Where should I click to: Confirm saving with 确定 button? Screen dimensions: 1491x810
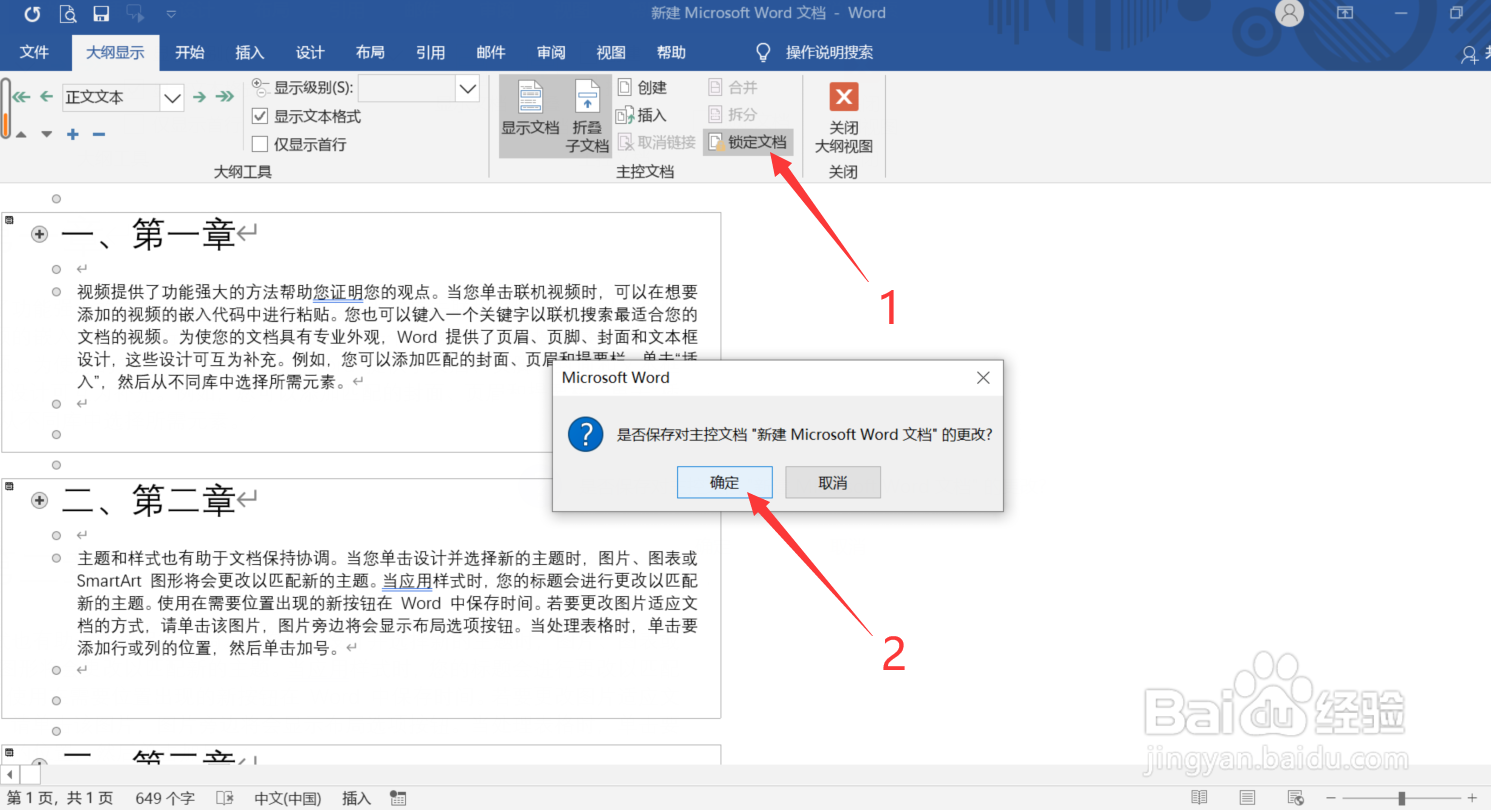(725, 482)
